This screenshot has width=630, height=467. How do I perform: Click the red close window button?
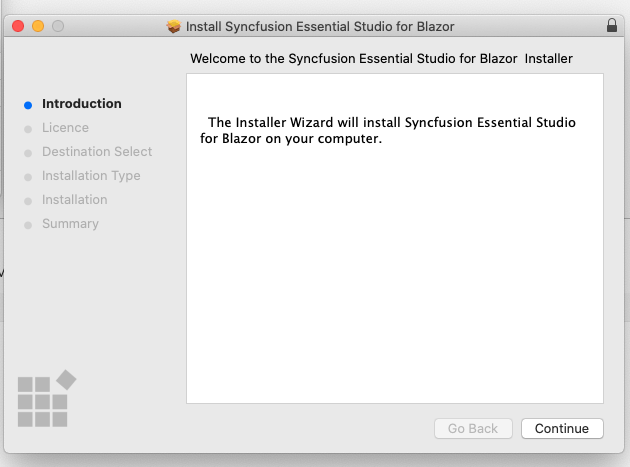click(18, 25)
